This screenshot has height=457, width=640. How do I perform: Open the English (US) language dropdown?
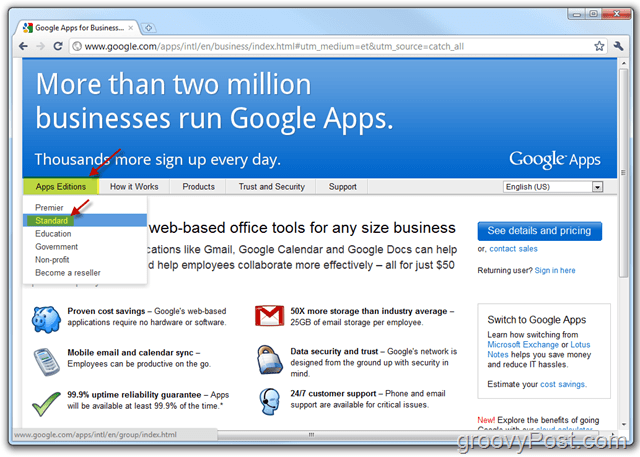(x=553, y=187)
